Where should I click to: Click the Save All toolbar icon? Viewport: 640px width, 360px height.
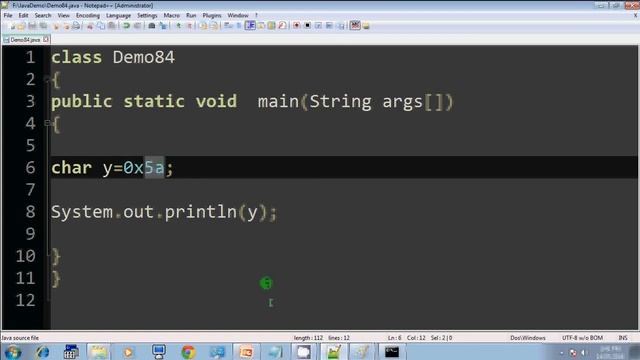(x=43, y=26)
